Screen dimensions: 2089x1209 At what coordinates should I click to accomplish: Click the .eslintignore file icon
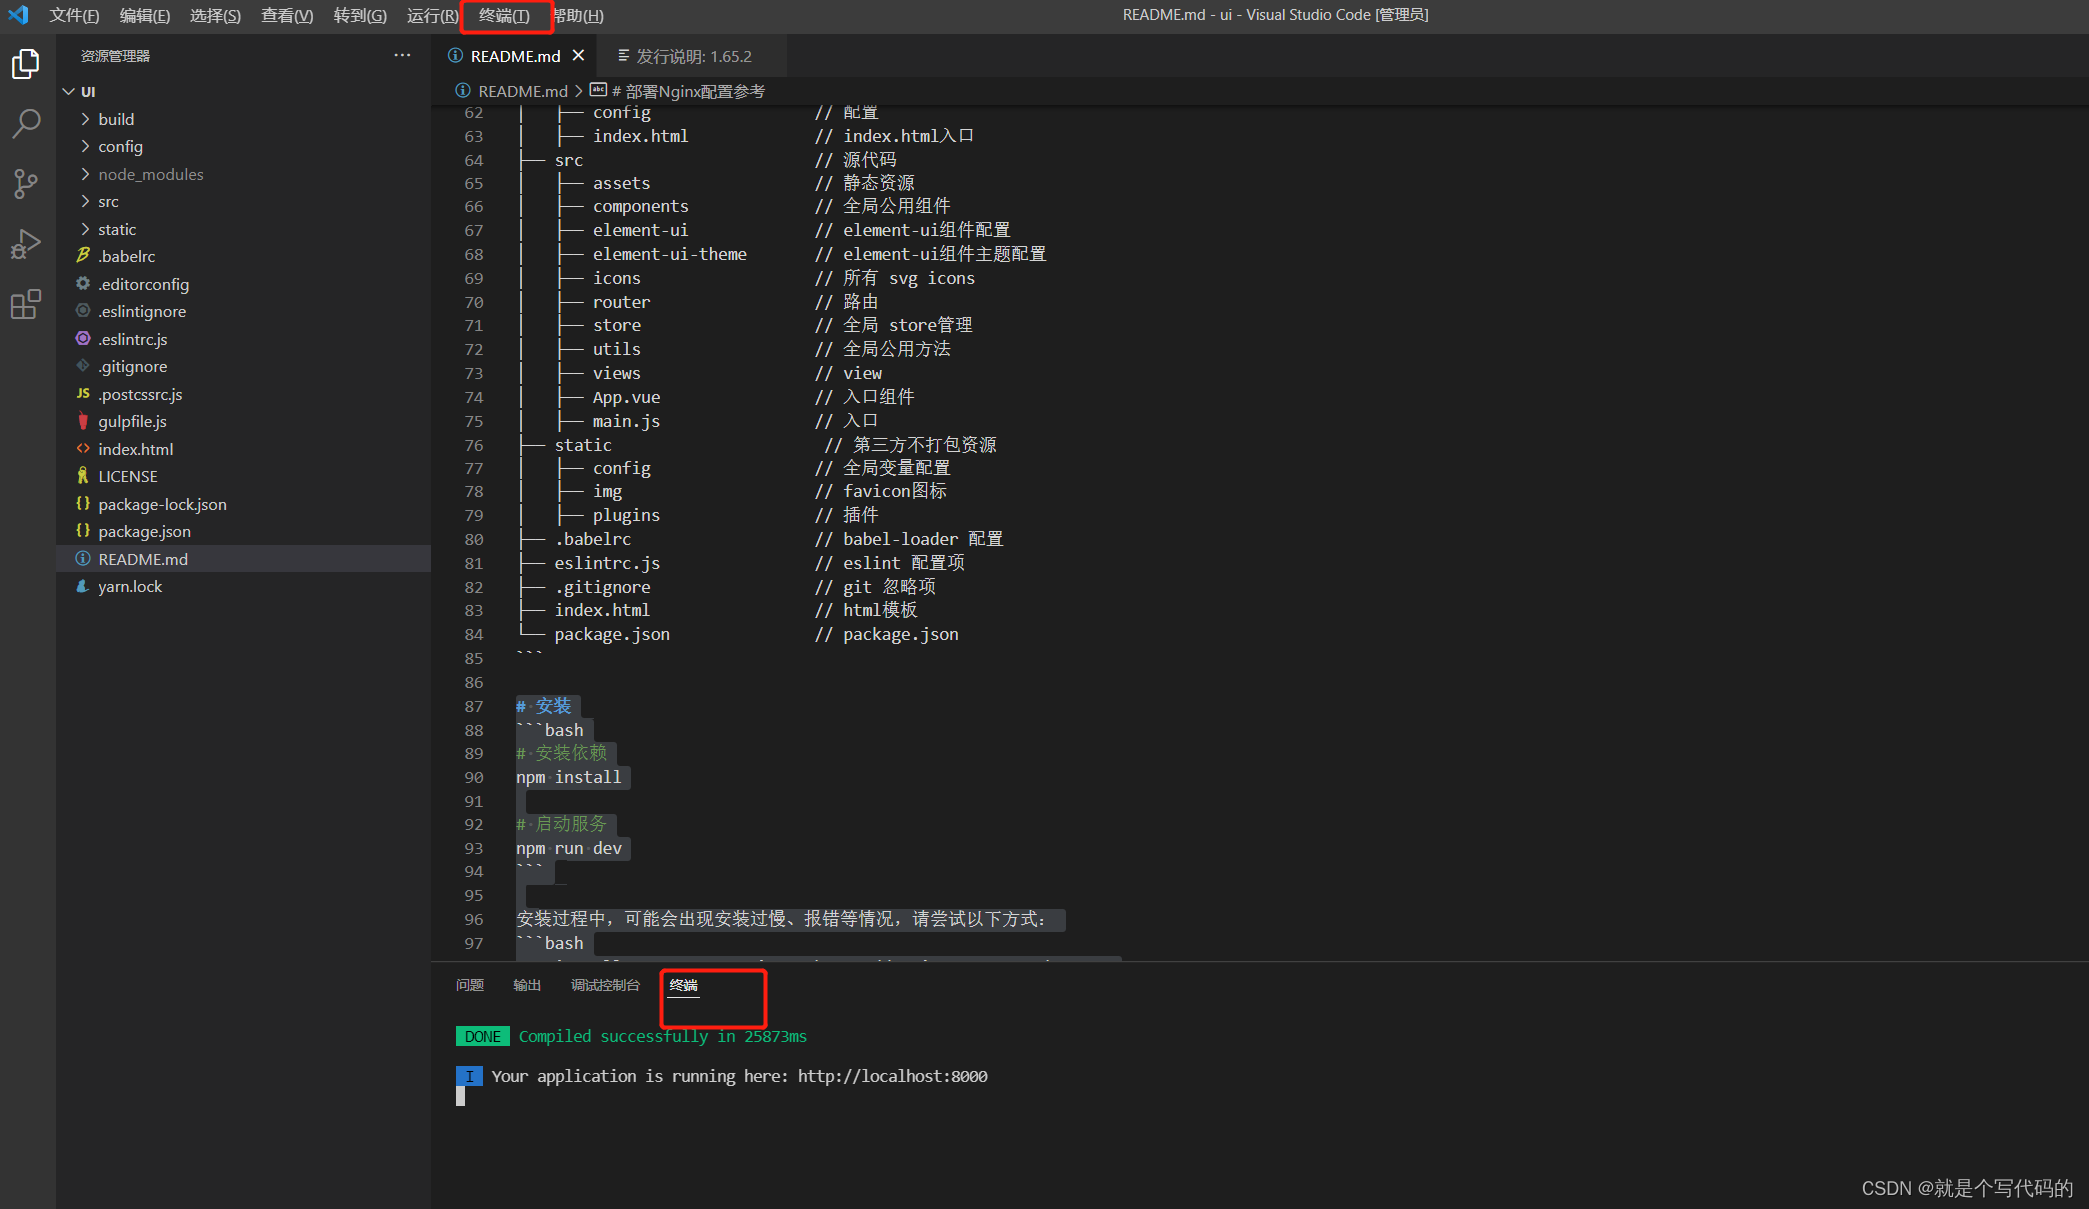coord(83,311)
